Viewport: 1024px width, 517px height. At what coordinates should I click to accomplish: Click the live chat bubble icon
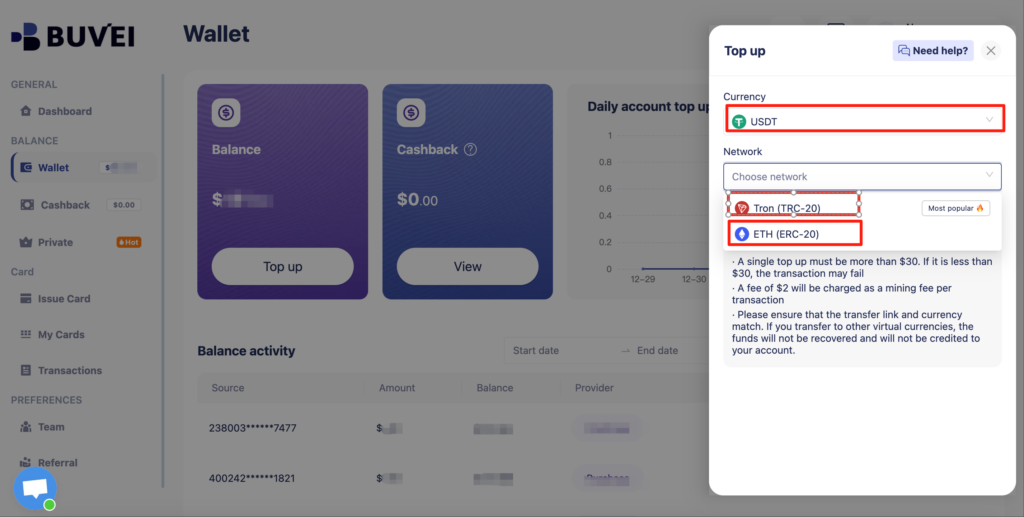[35, 489]
